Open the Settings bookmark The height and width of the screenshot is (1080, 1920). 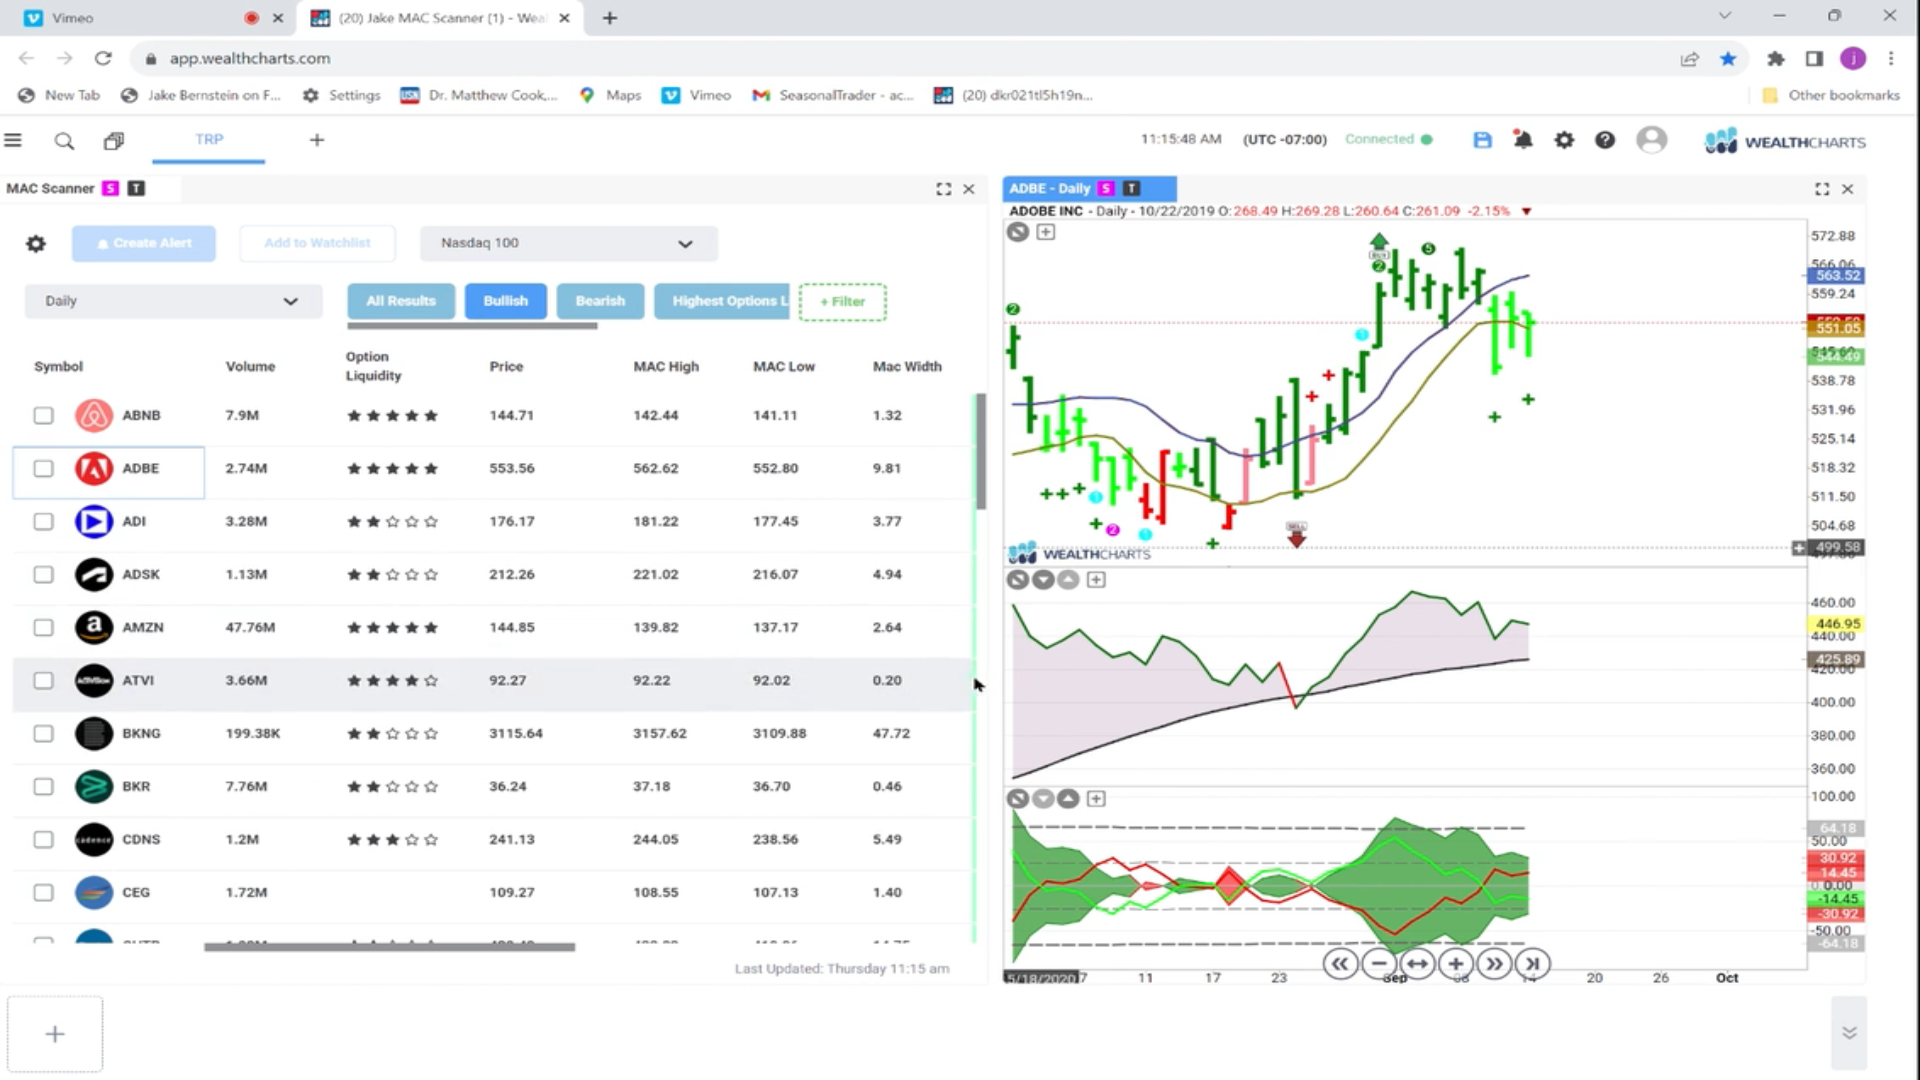click(x=341, y=95)
